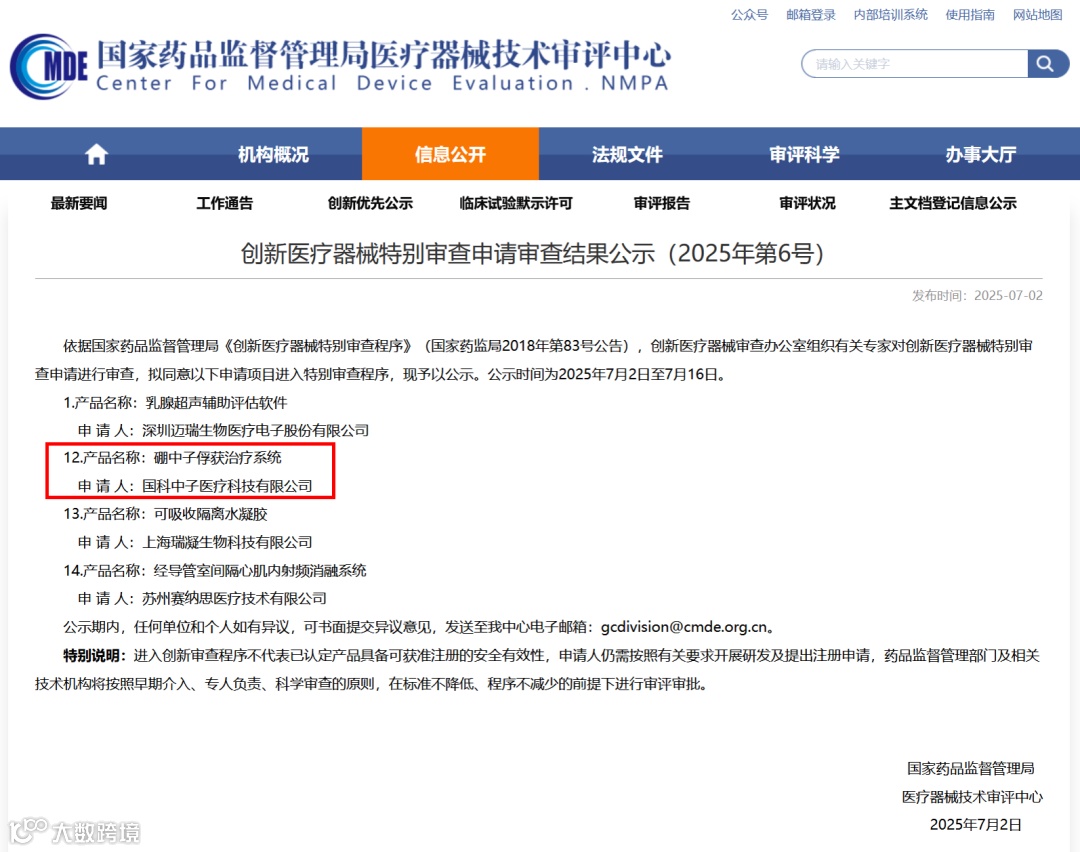Click signature line 国家药品监督管理局
The height and width of the screenshot is (852, 1080).
click(x=970, y=768)
